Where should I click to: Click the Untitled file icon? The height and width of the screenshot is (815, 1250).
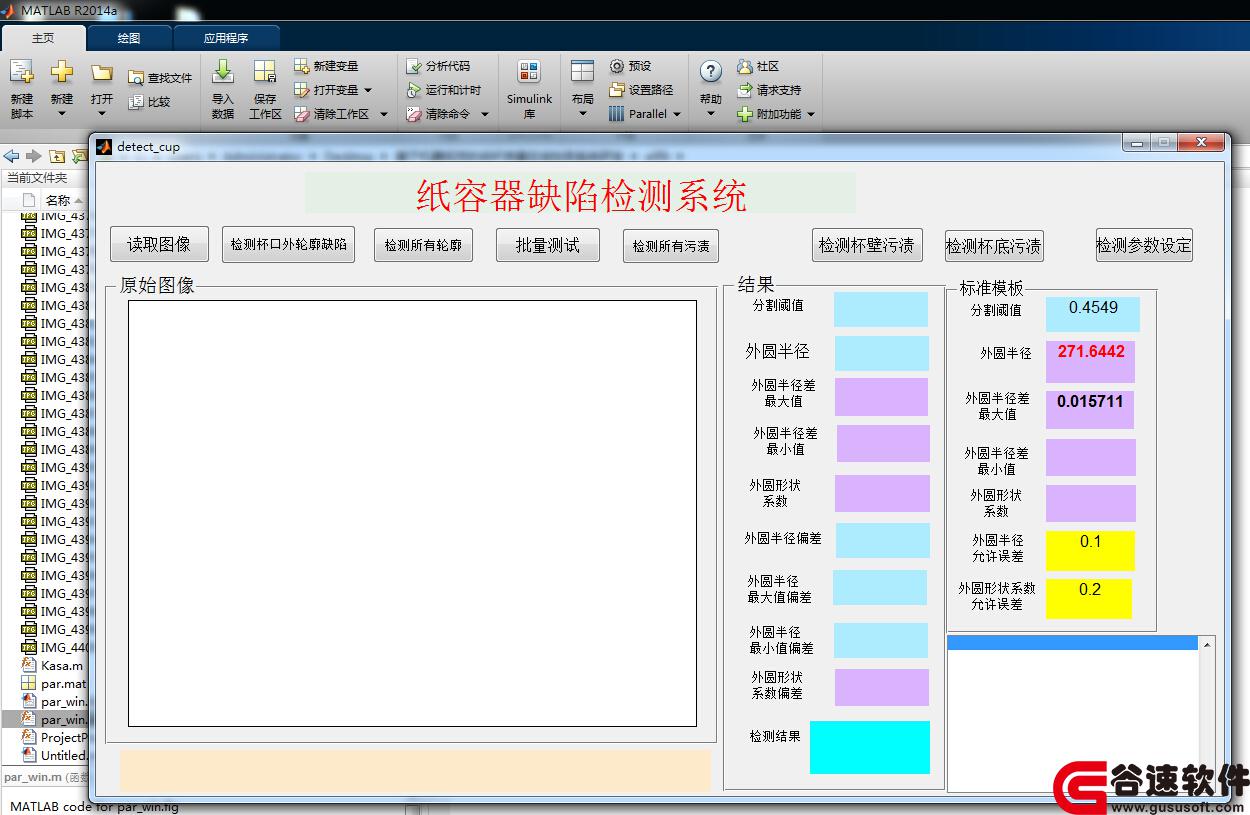(29, 755)
